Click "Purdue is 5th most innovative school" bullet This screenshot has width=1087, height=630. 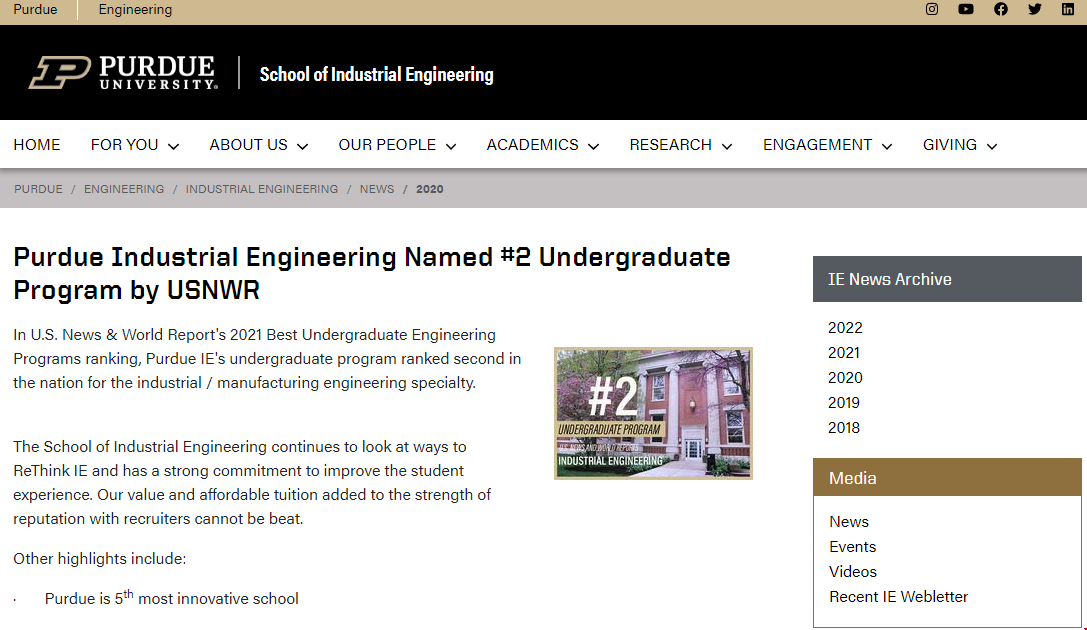(171, 598)
